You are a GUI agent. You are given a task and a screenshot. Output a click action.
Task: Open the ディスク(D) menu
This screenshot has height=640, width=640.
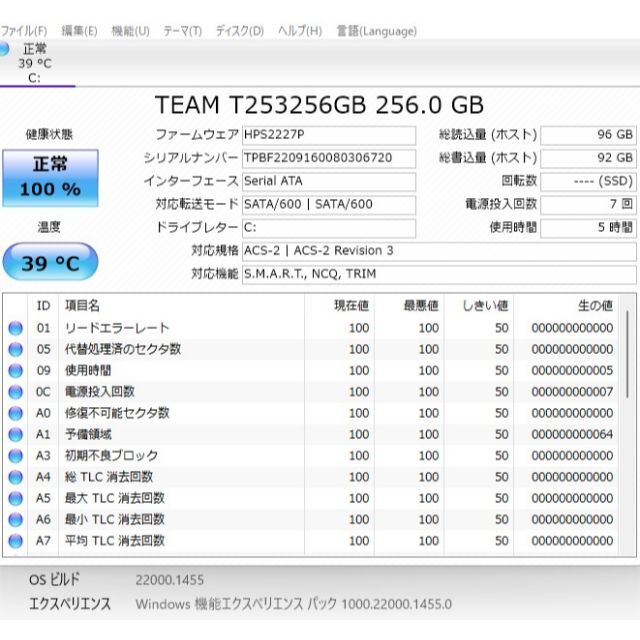point(240,31)
